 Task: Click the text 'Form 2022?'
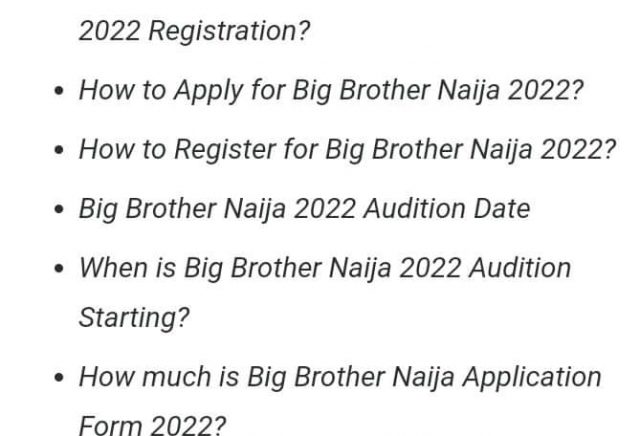tap(152, 425)
